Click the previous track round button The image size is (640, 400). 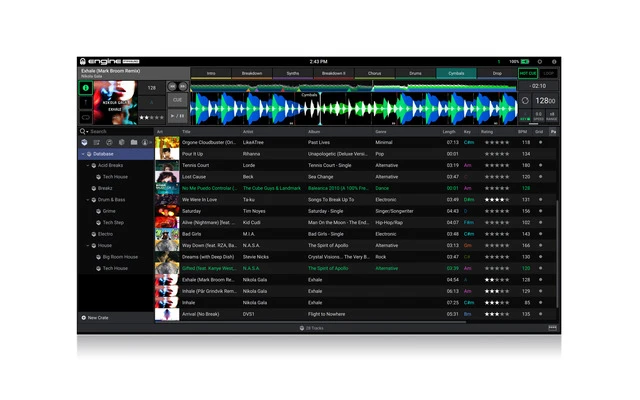click(x=172, y=87)
